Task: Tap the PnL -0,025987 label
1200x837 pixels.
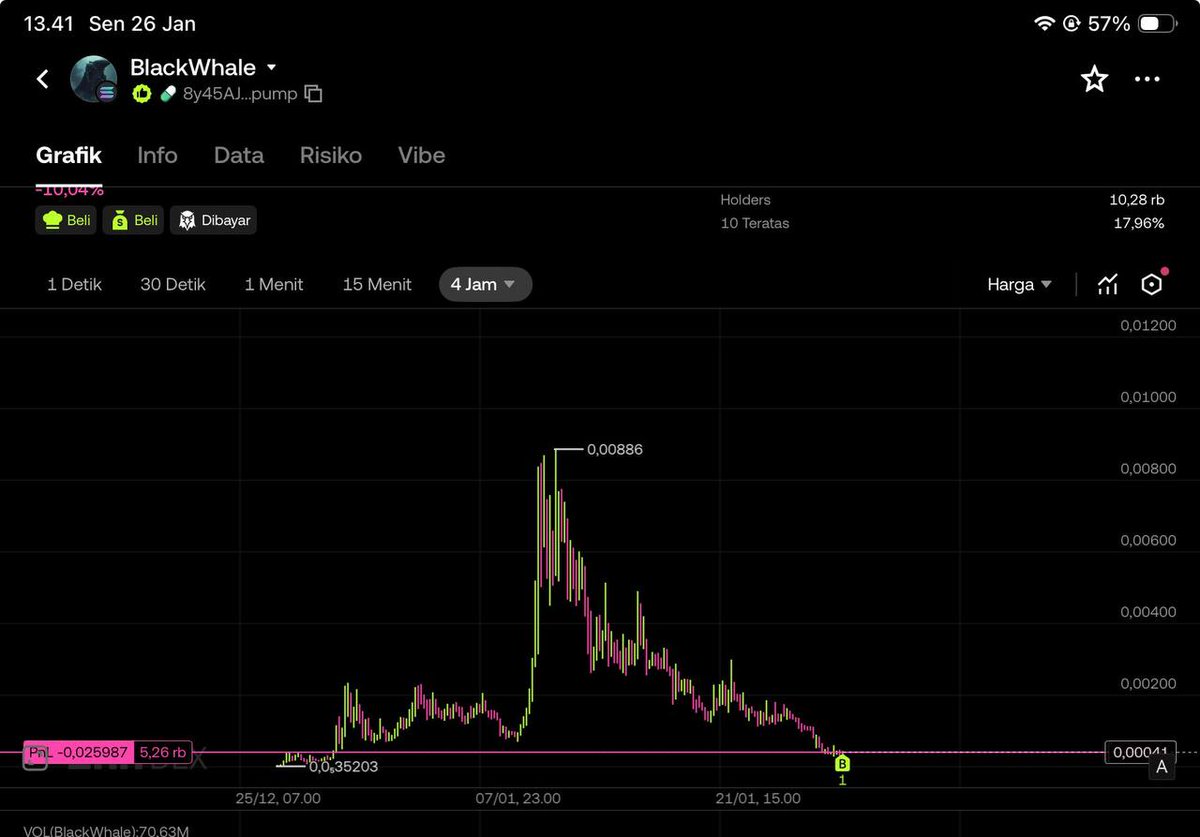Action: pos(78,752)
